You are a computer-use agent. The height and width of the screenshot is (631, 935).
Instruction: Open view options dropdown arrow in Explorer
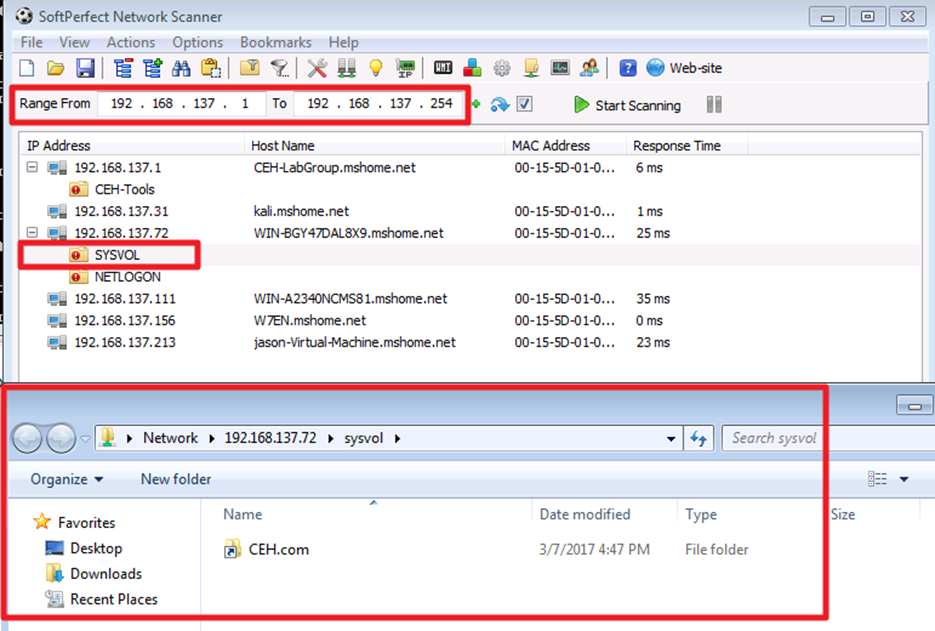pyautogui.click(x=904, y=479)
